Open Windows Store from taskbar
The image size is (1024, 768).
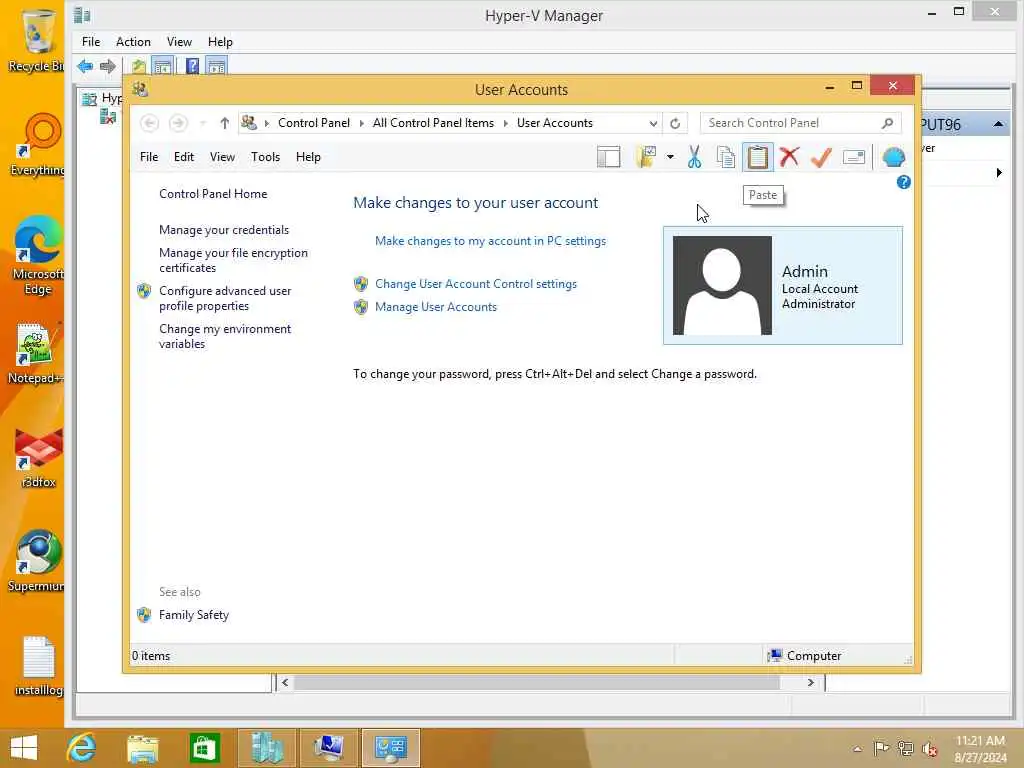click(204, 748)
